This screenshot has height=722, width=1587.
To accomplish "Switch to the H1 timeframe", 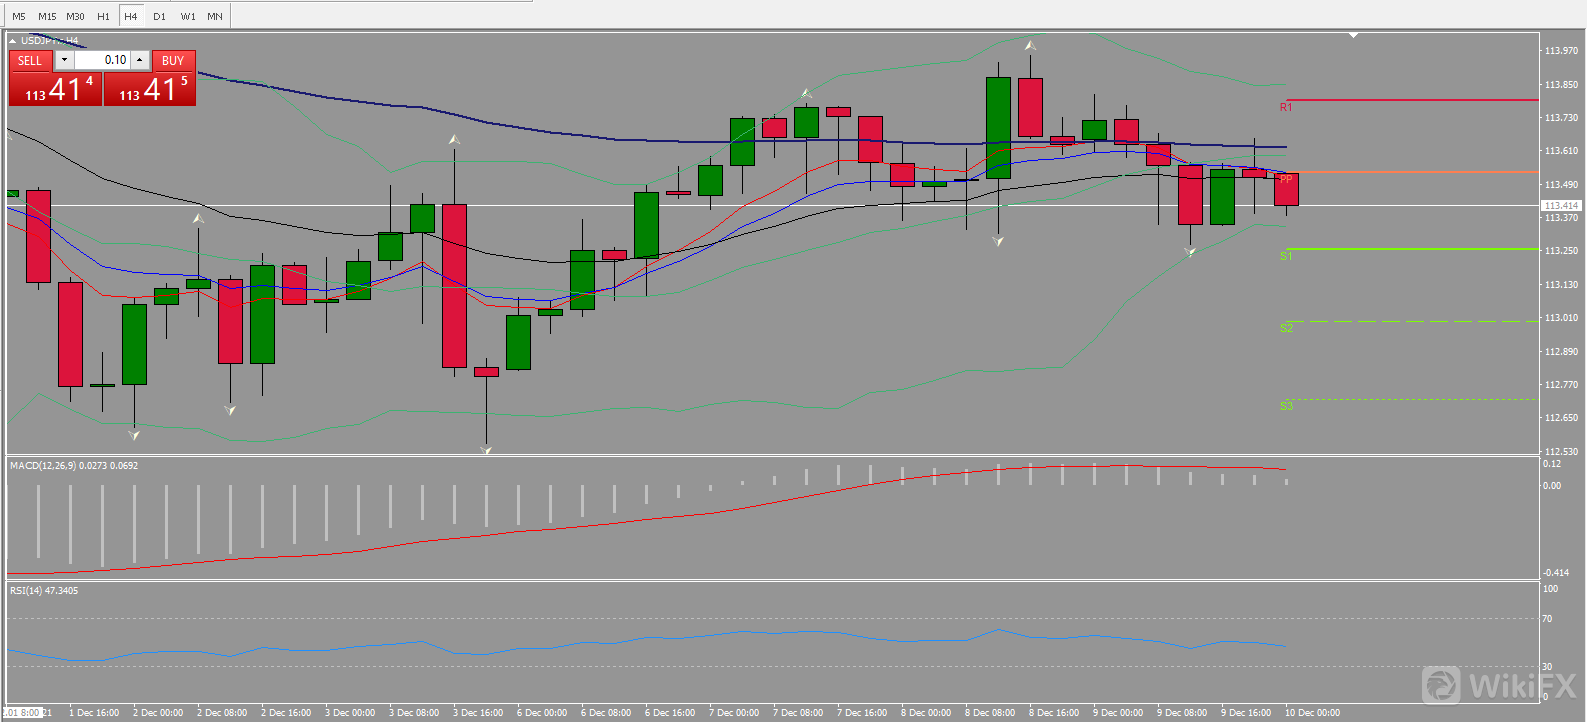I will [x=103, y=16].
